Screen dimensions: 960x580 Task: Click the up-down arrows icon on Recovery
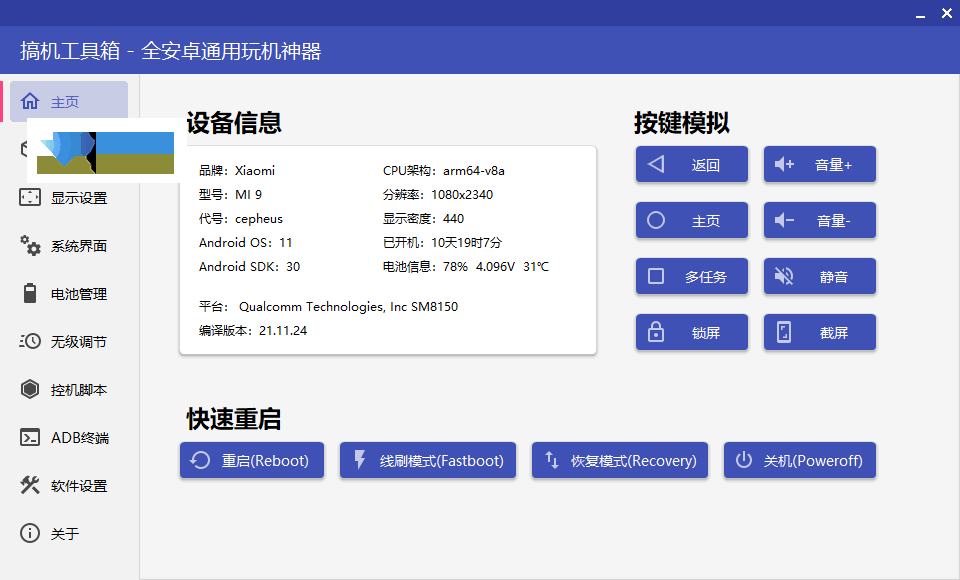[552, 460]
